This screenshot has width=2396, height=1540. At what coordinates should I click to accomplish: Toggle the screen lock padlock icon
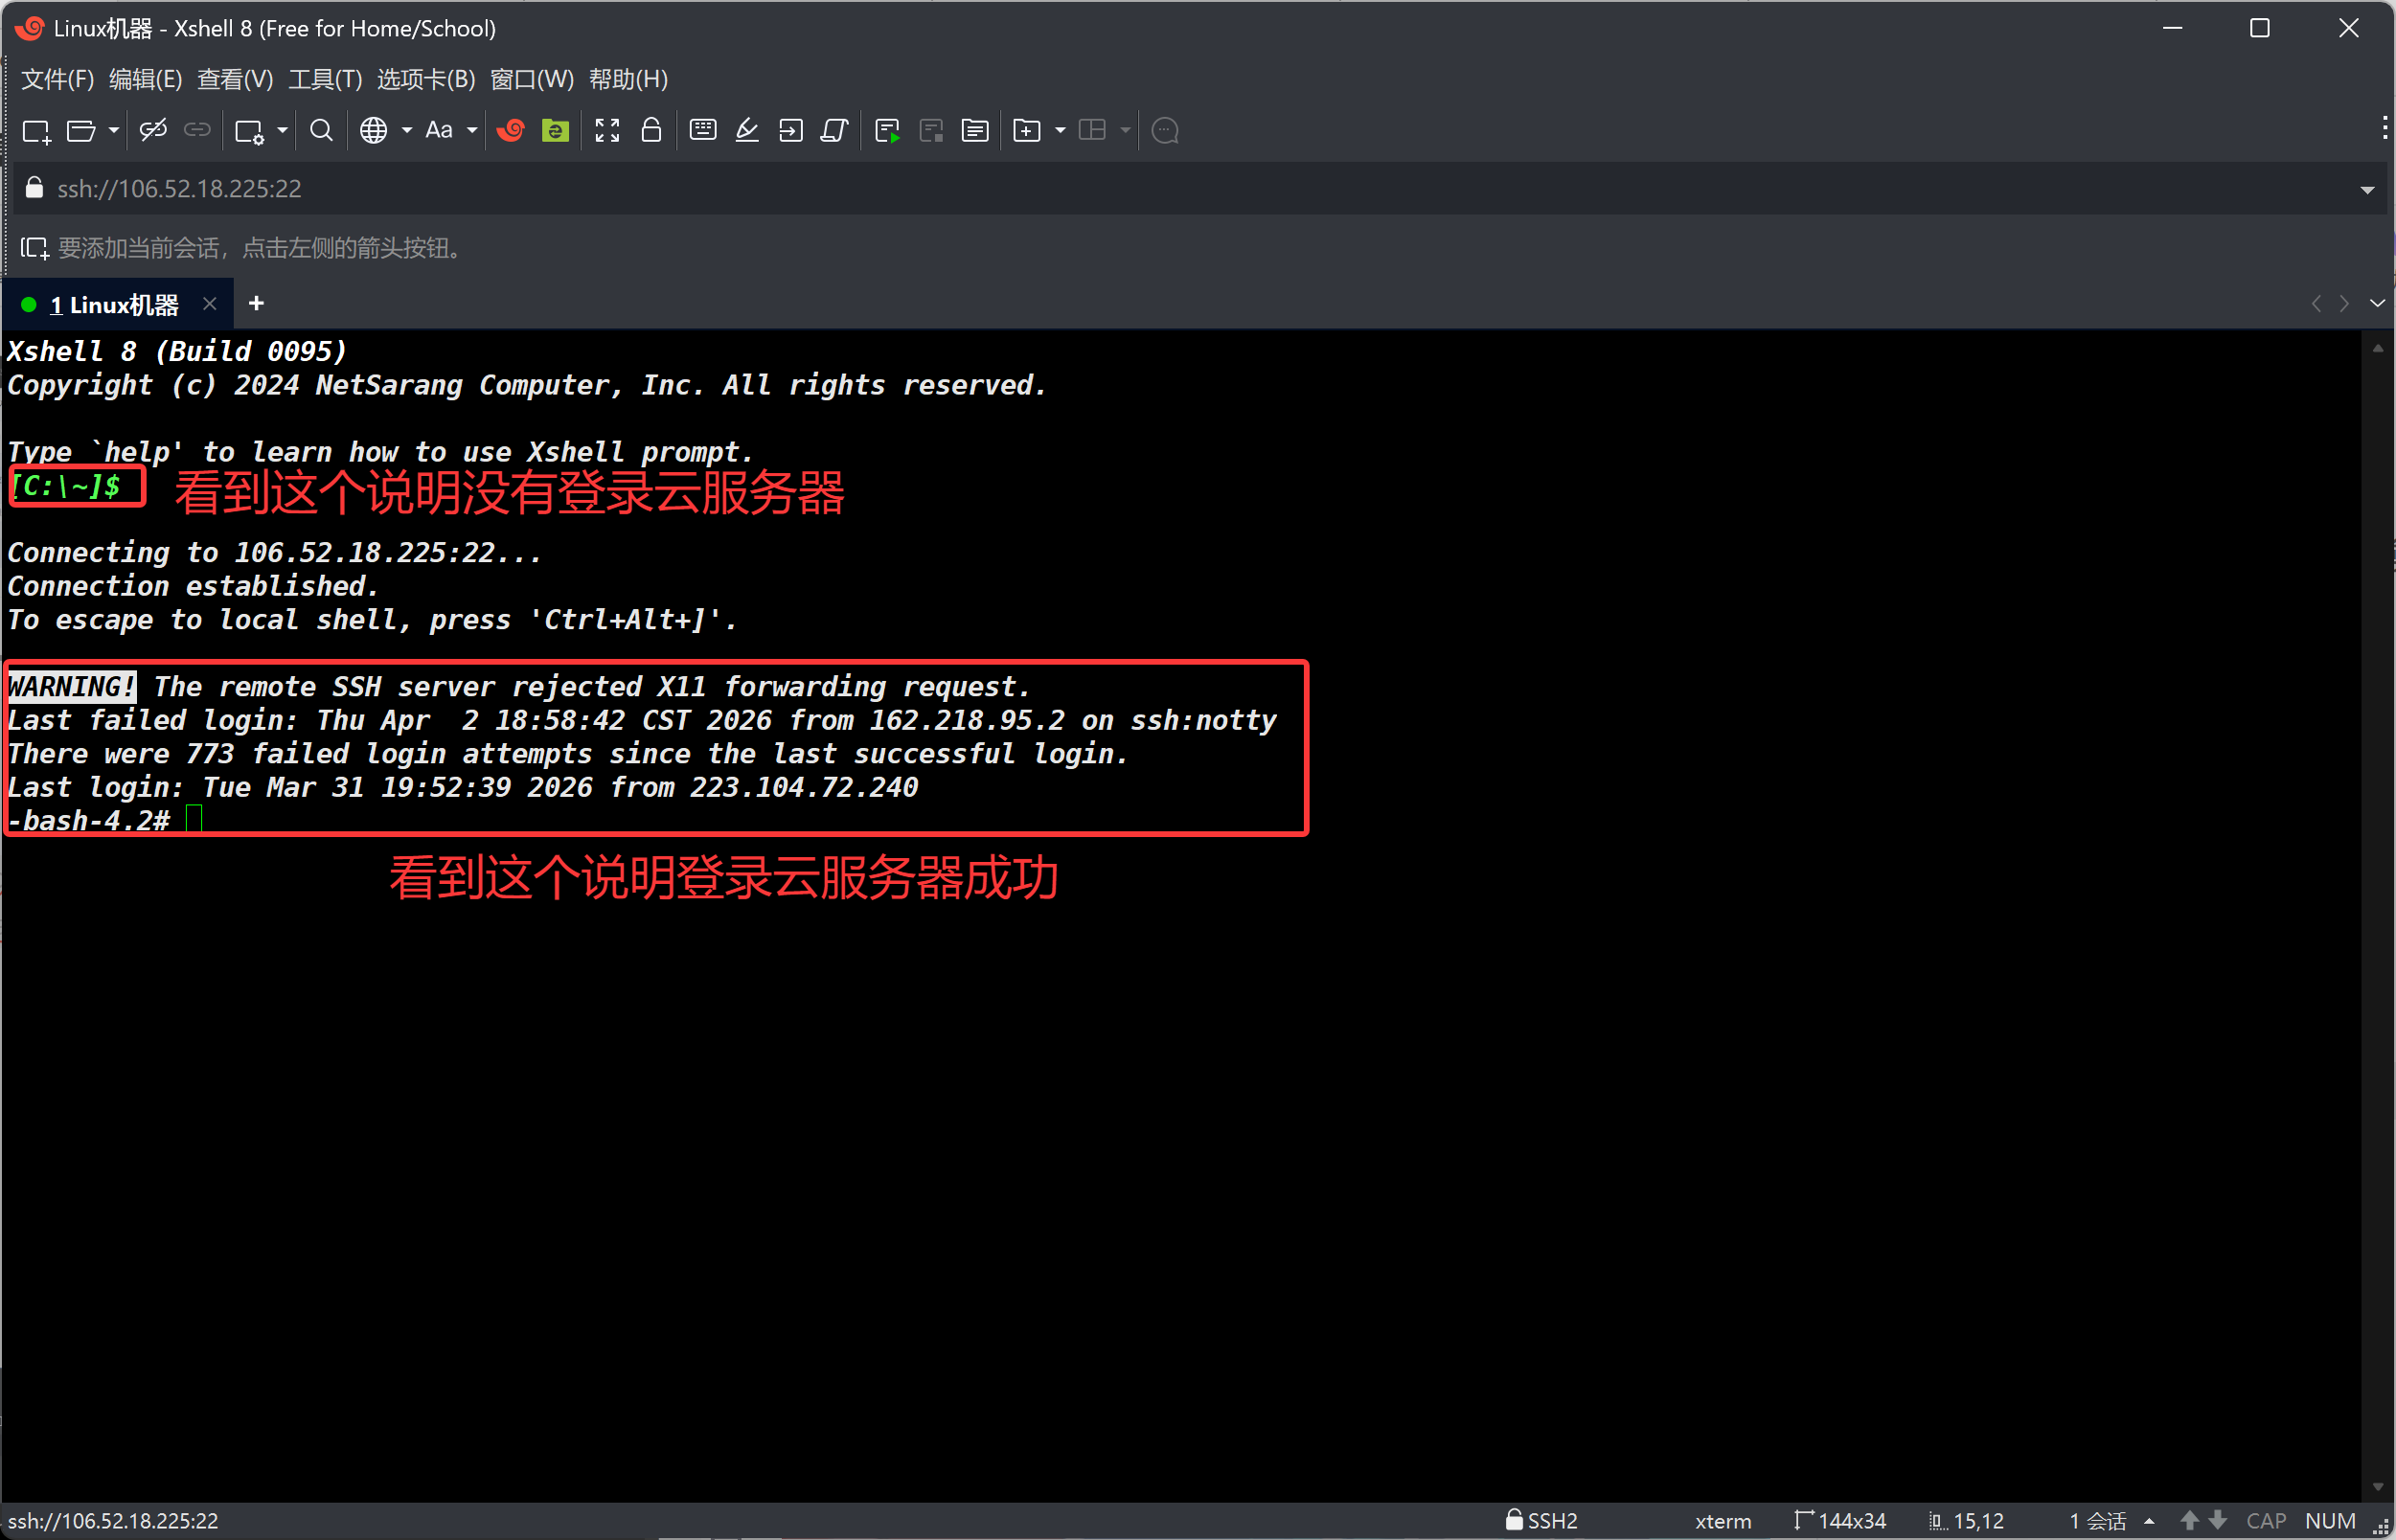pyautogui.click(x=651, y=131)
